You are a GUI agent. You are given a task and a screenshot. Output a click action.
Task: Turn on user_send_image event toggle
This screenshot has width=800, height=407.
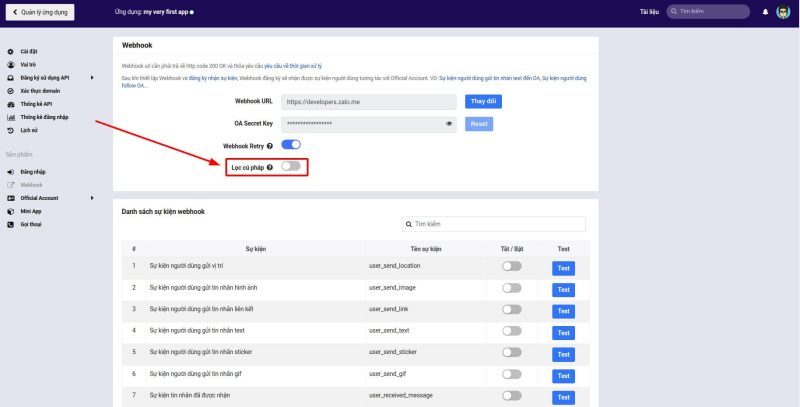(512, 288)
